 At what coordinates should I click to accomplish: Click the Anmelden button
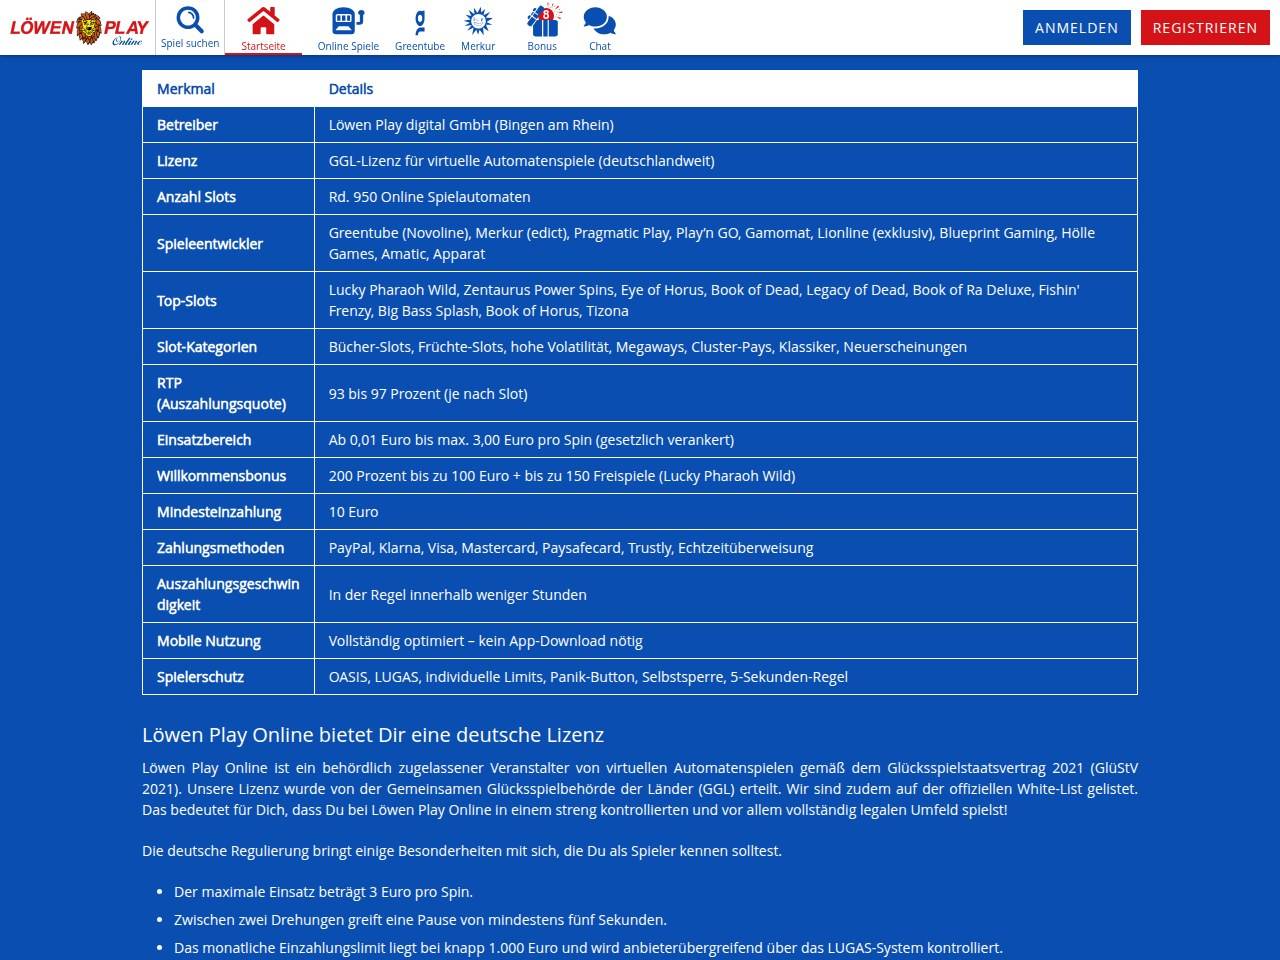1077,28
